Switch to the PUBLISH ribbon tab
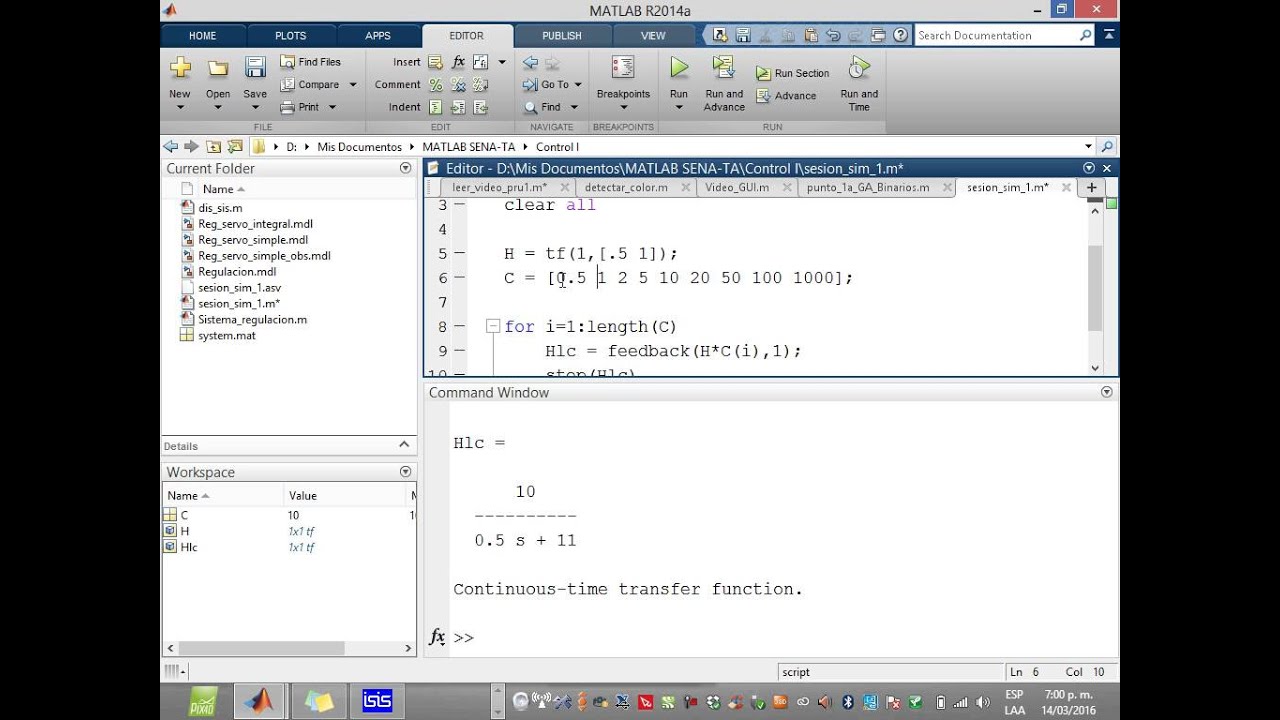Image resolution: width=1280 pixels, height=720 pixels. [562, 35]
